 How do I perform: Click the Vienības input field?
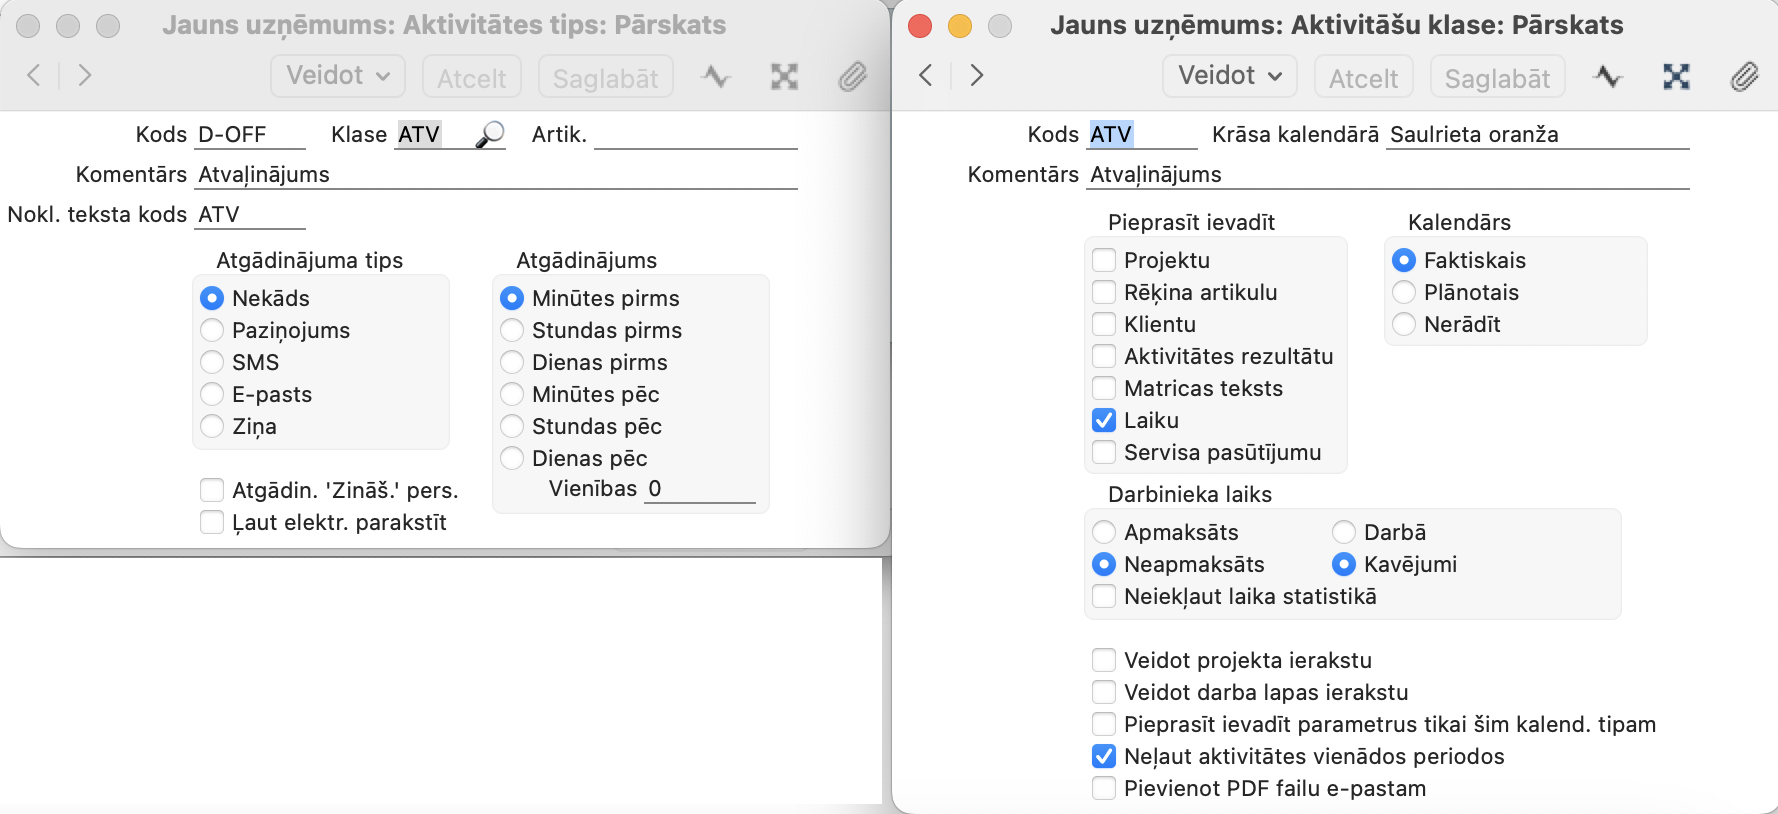click(700, 489)
